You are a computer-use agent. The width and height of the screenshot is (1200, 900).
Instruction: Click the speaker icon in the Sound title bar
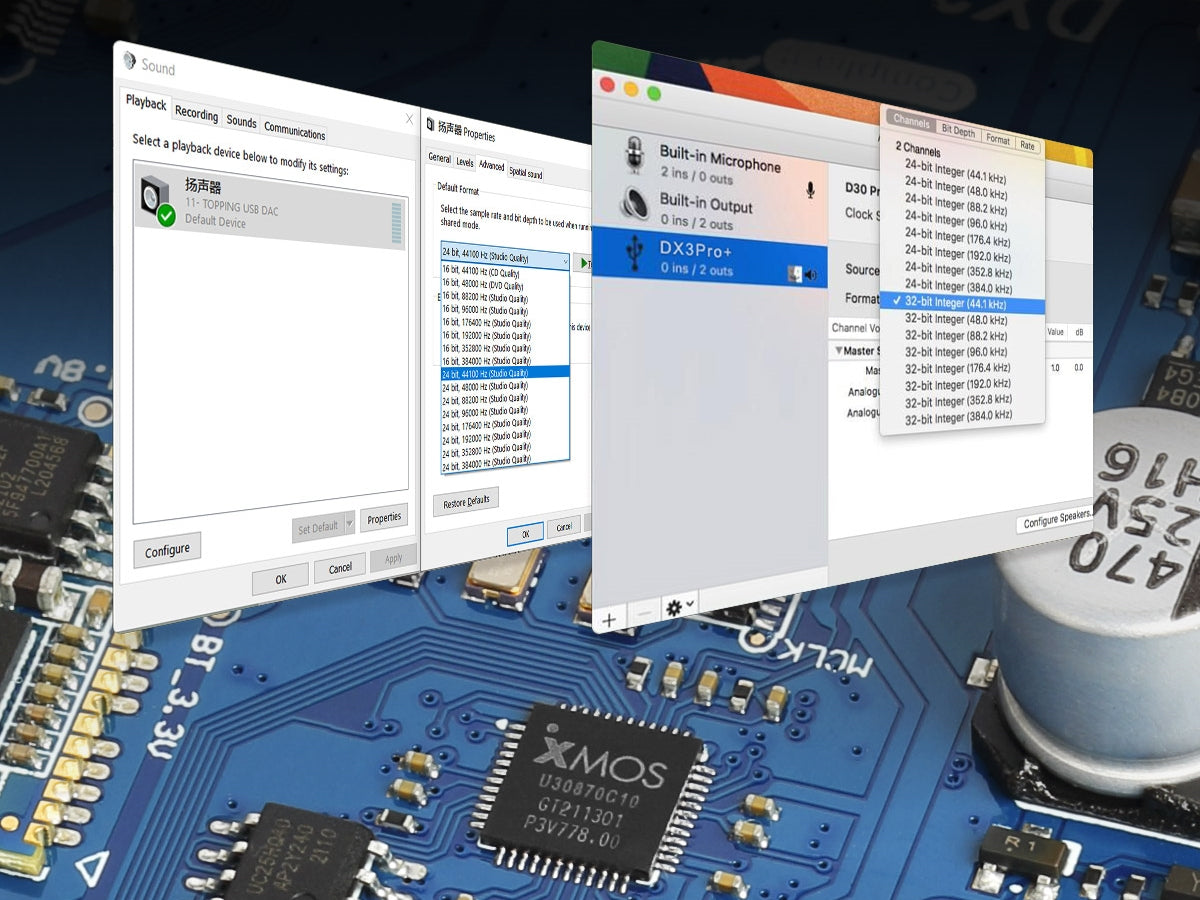129,61
